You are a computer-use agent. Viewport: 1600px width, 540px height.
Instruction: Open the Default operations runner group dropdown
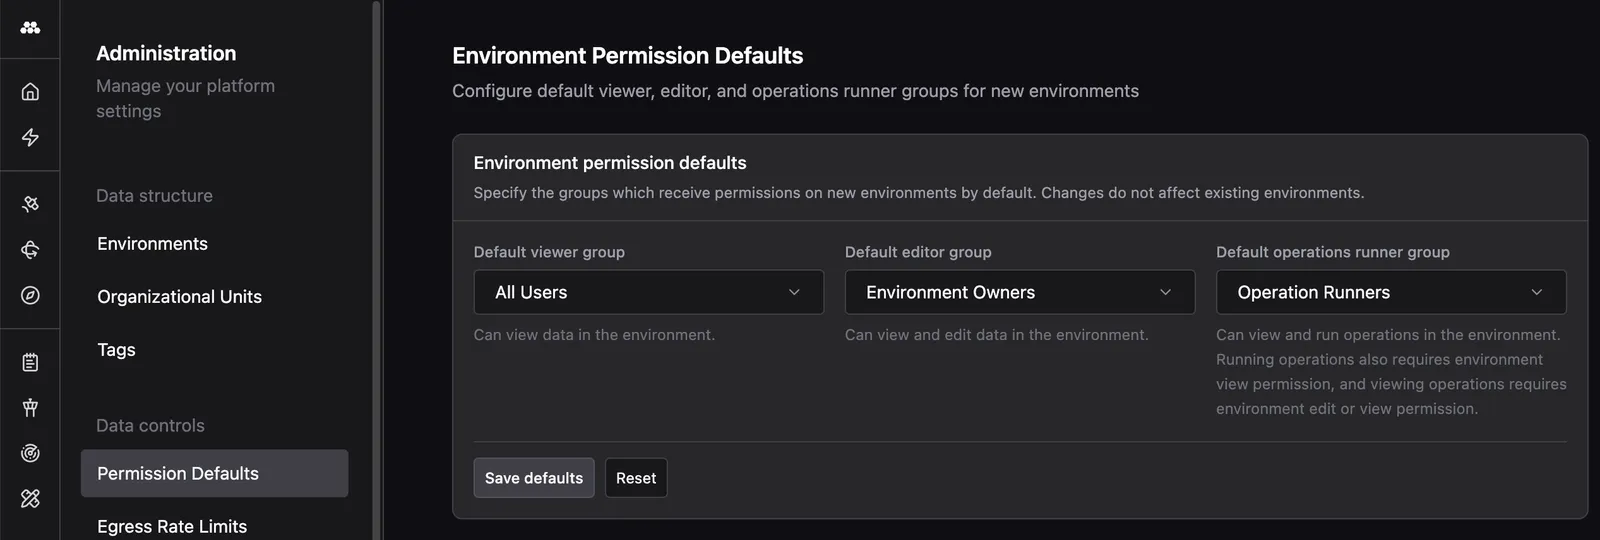[1391, 292]
